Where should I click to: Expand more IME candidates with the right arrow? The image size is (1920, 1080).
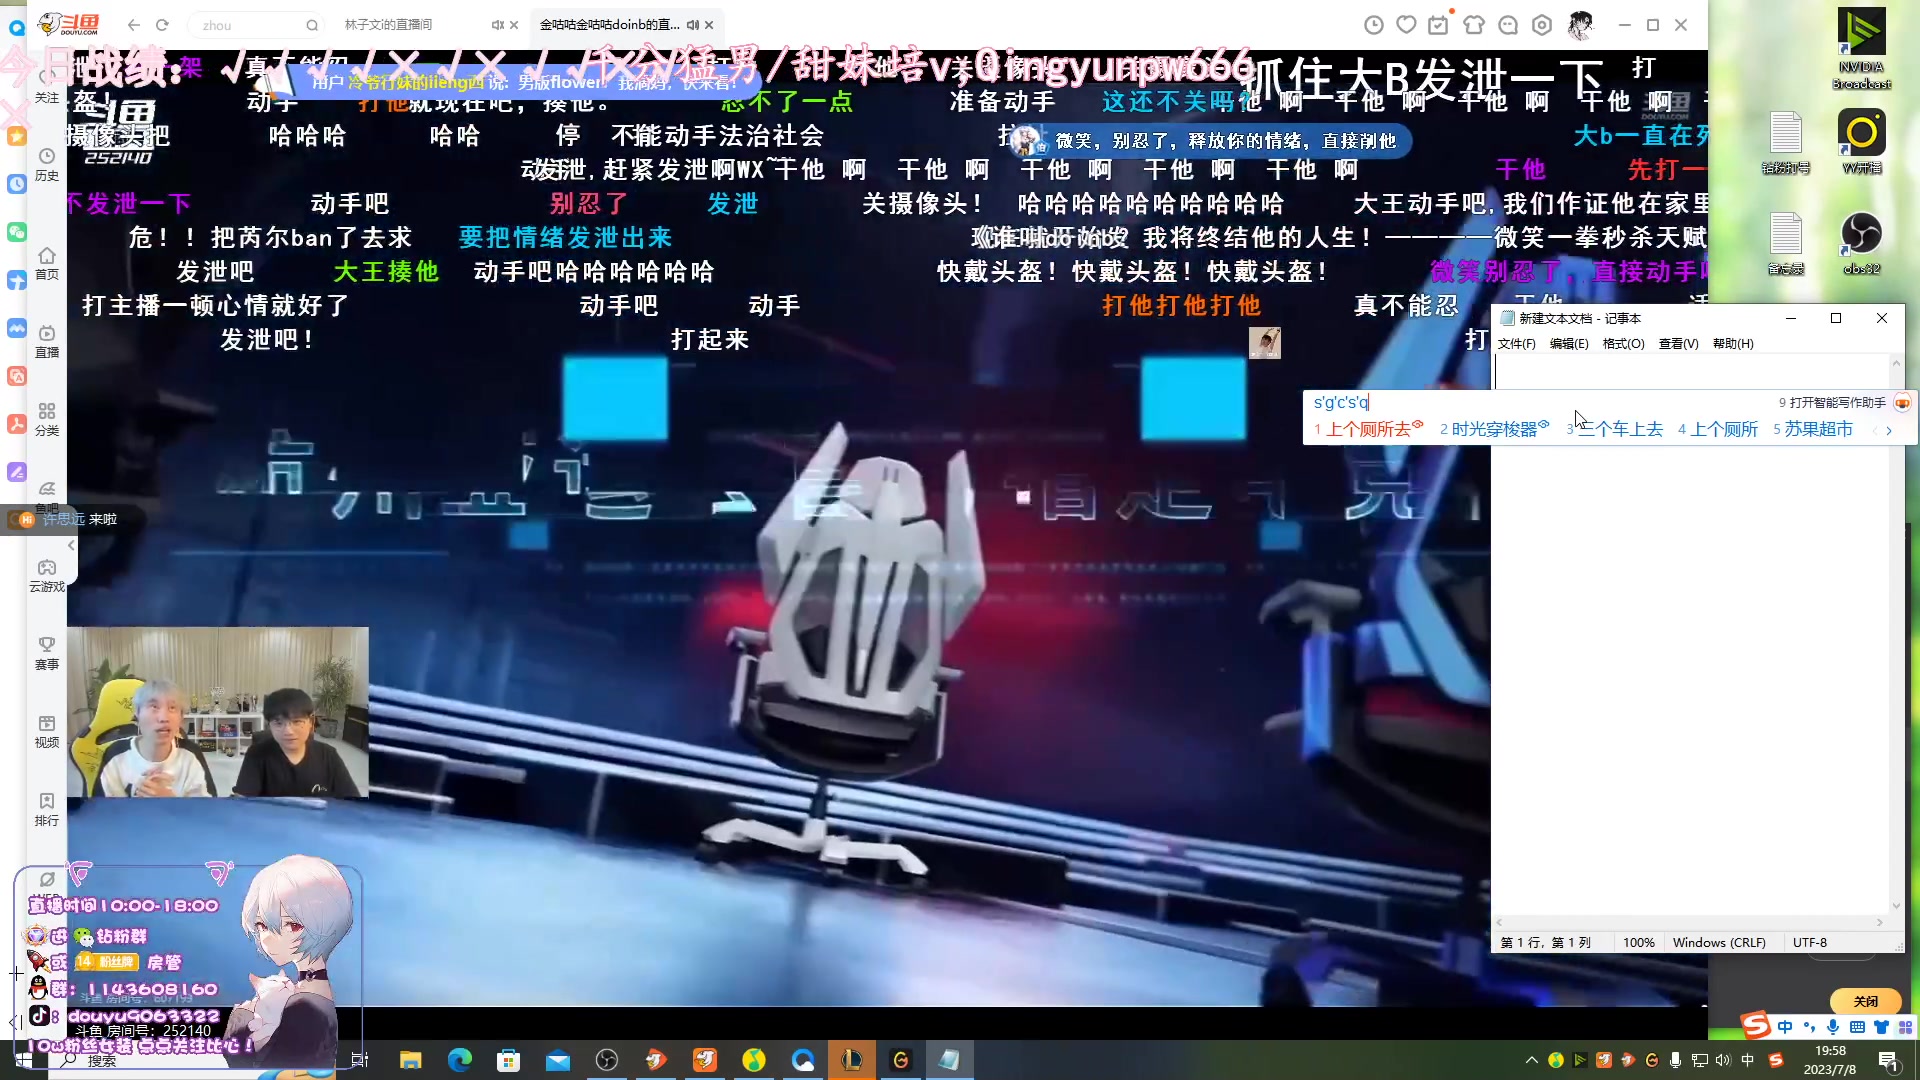1889,430
